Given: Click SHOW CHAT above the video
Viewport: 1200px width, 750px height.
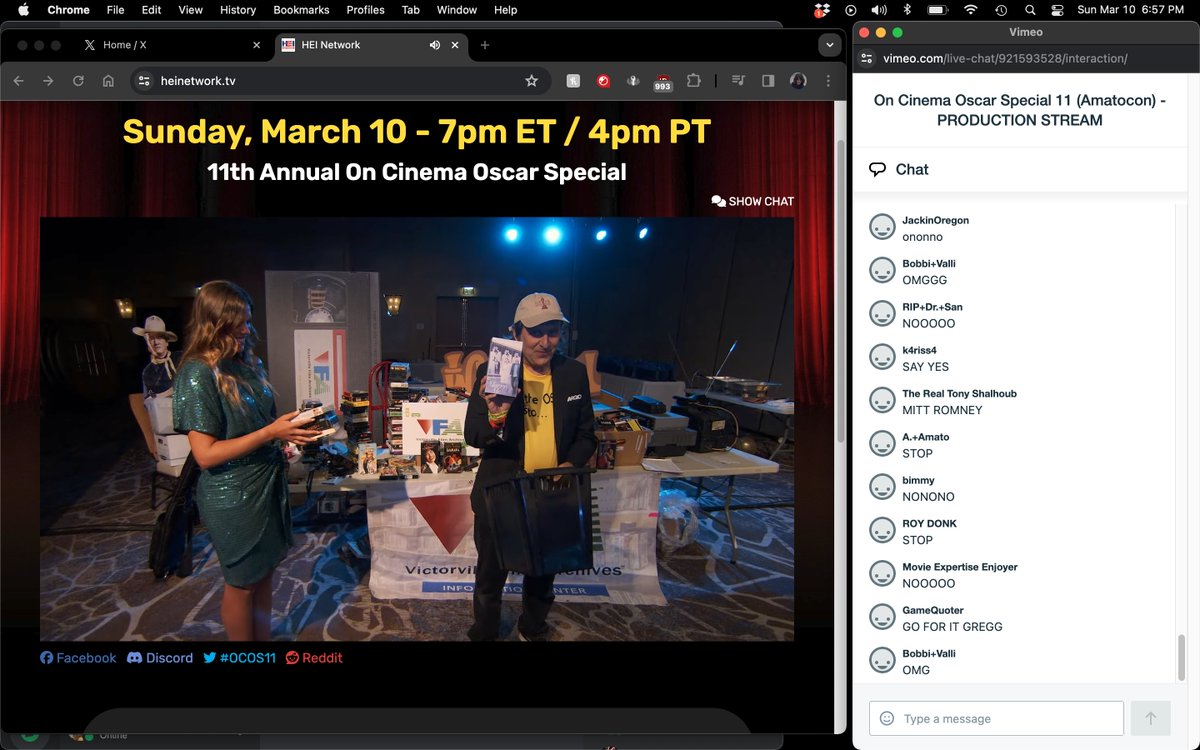Looking at the screenshot, I should [752, 201].
